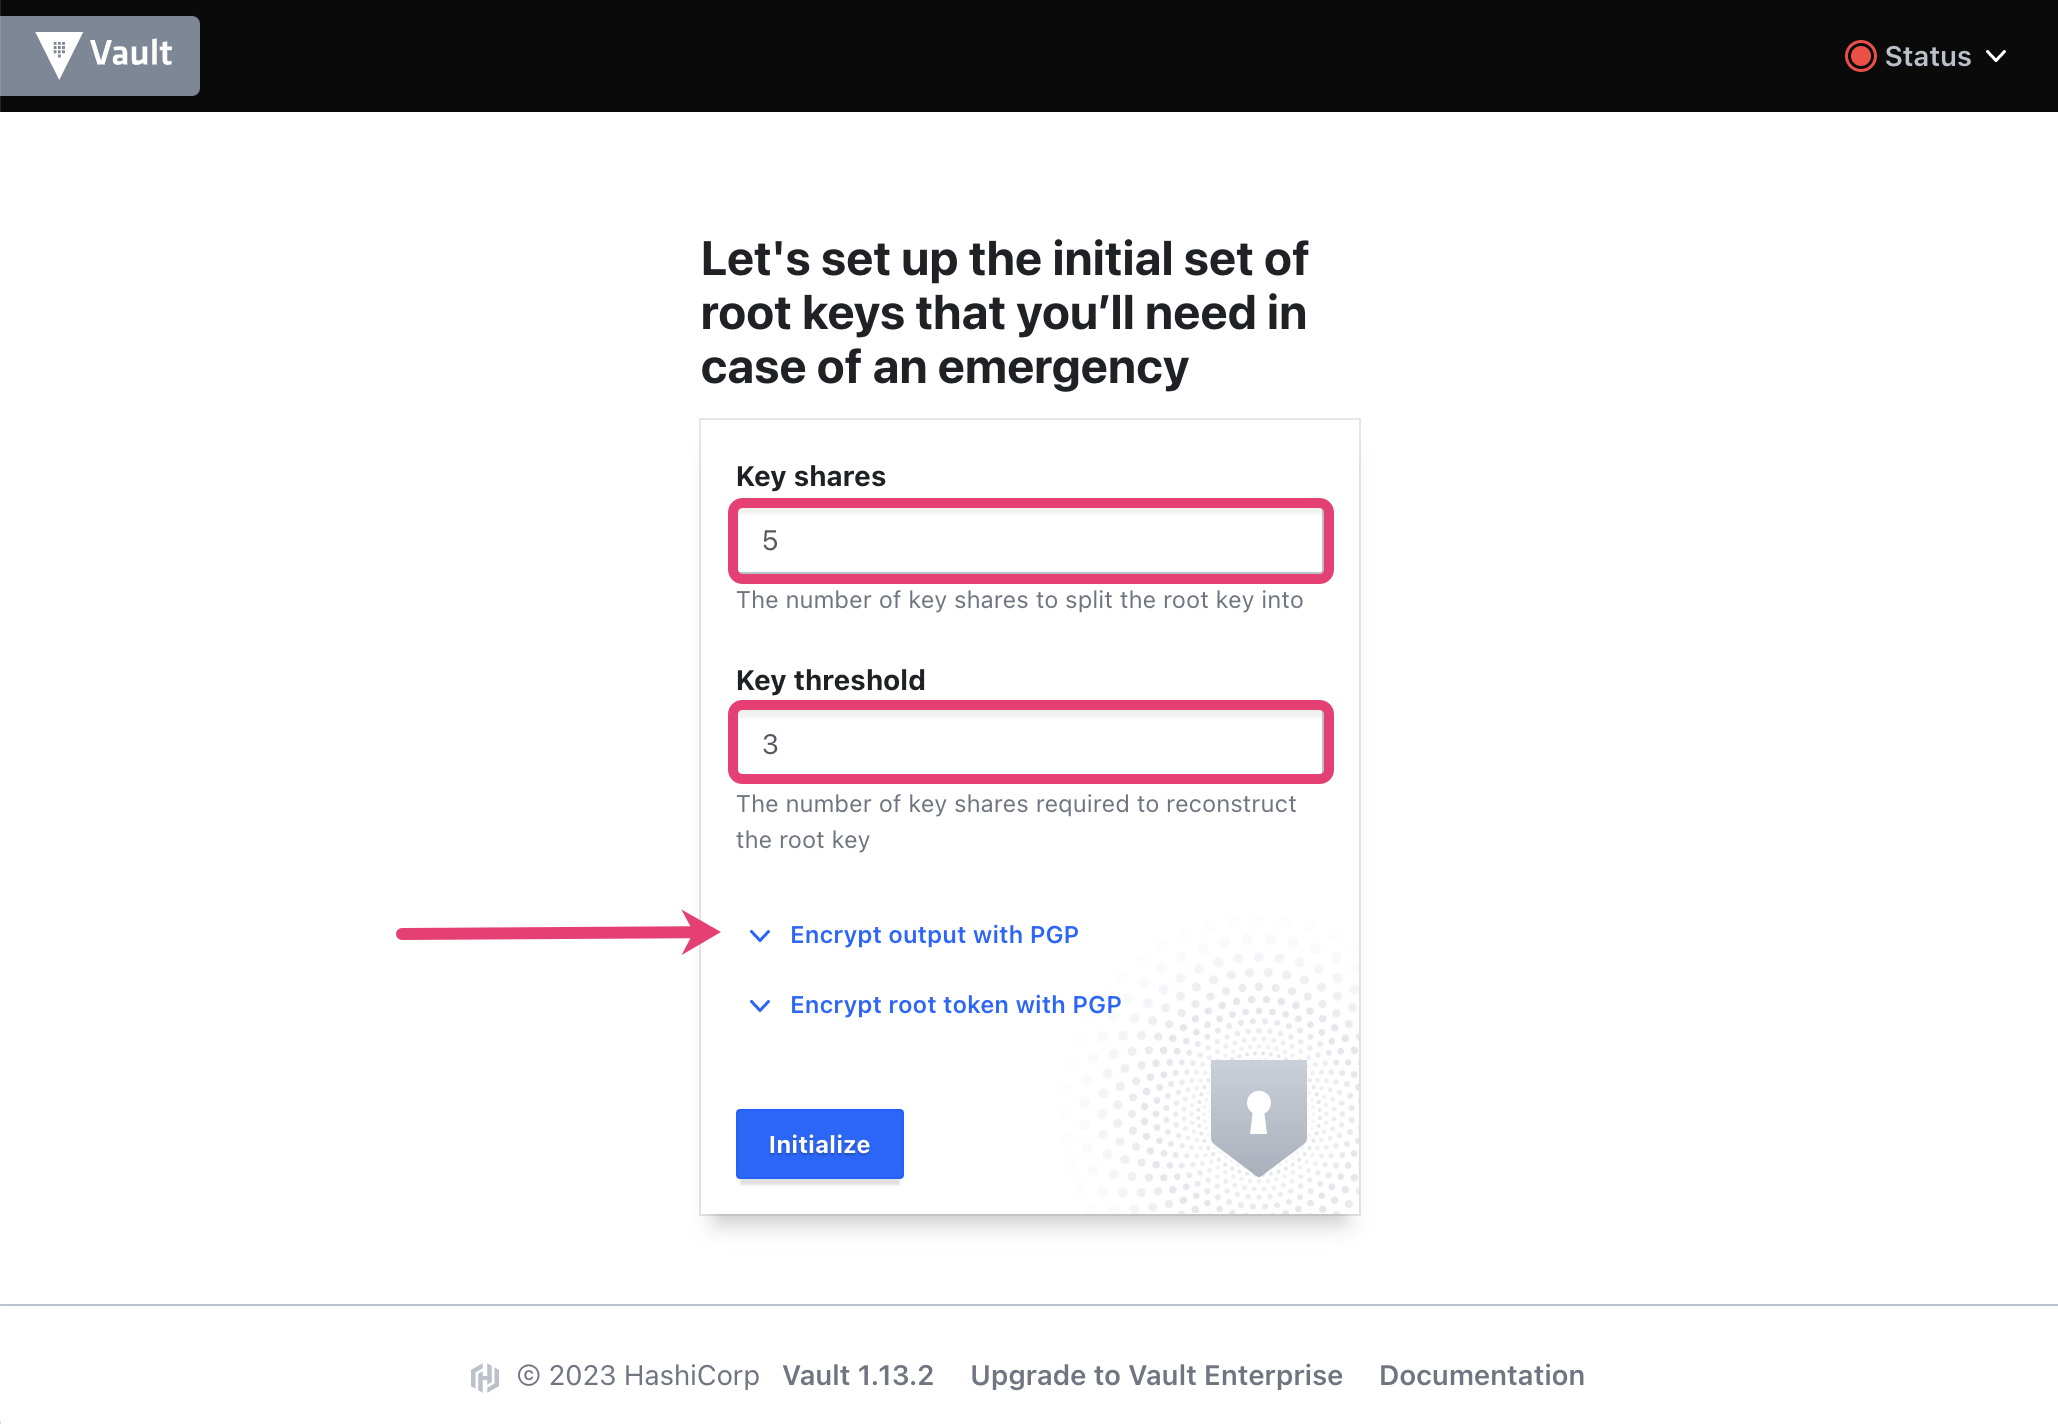Screen dimensions: 2058x1424
Task: Click the Key threshold field showing value 3
Action: coord(1030,743)
